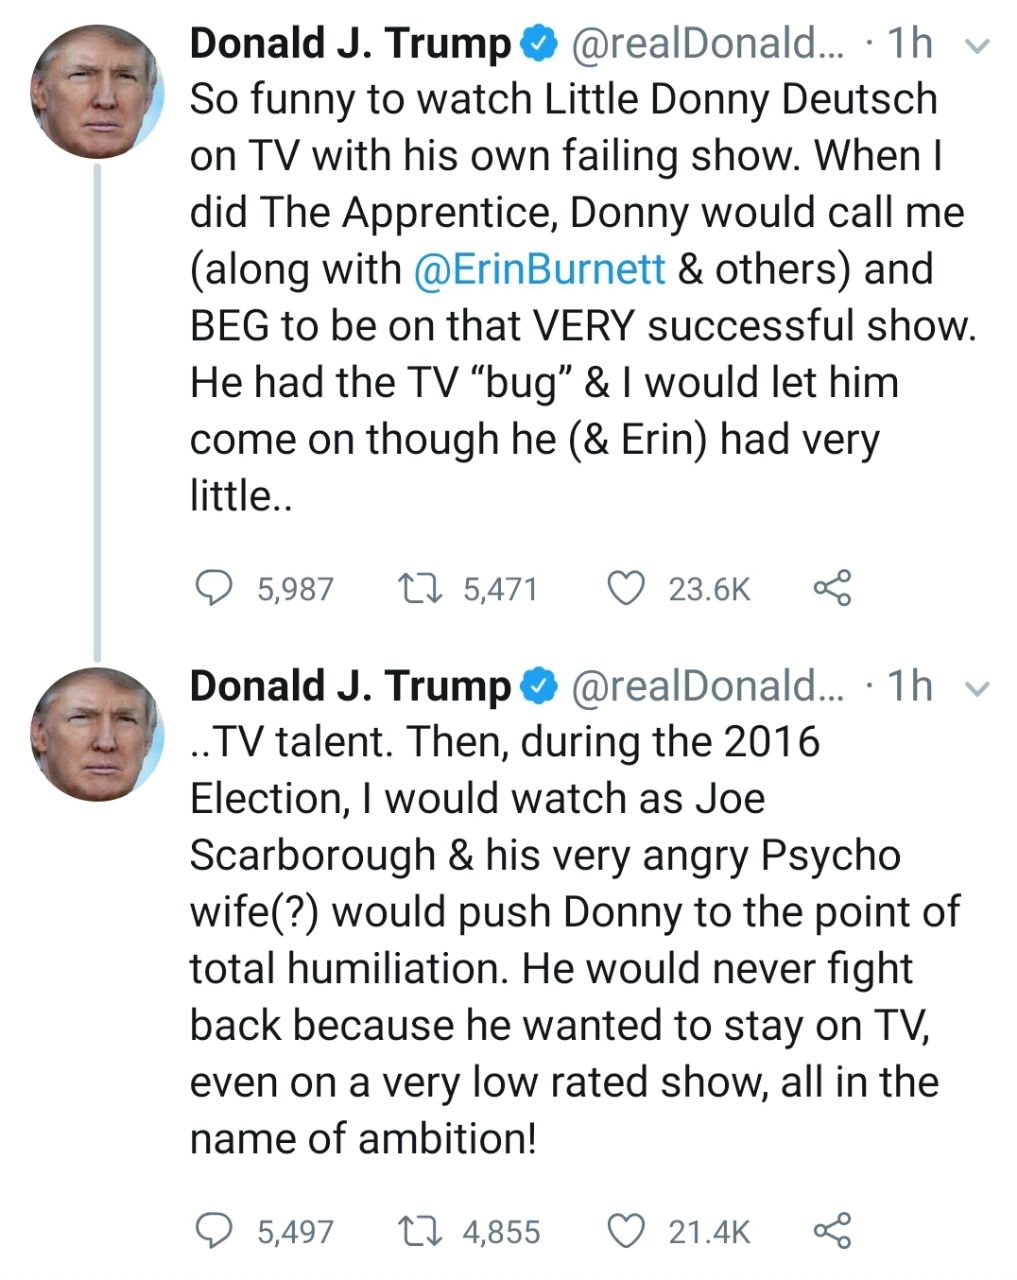This screenshot has height=1280, width=1017.
Task: View the profile picture on the first tweet
Action: click(x=97, y=92)
